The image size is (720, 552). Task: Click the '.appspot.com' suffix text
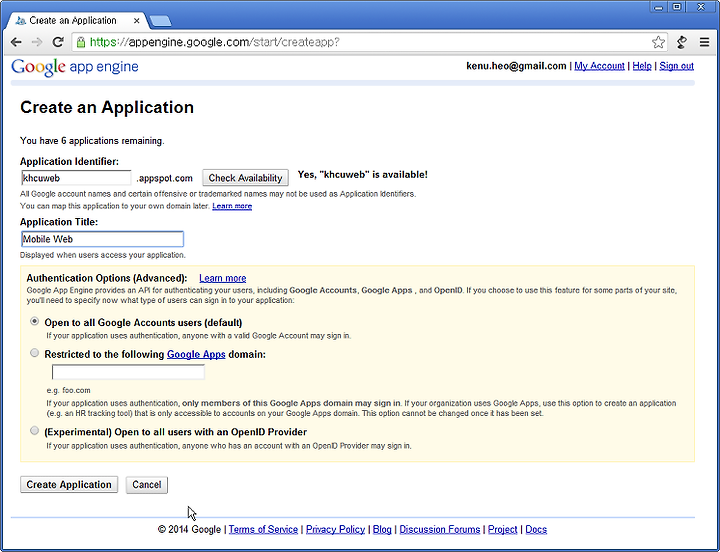pyautogui.click(x=164, y=178)
